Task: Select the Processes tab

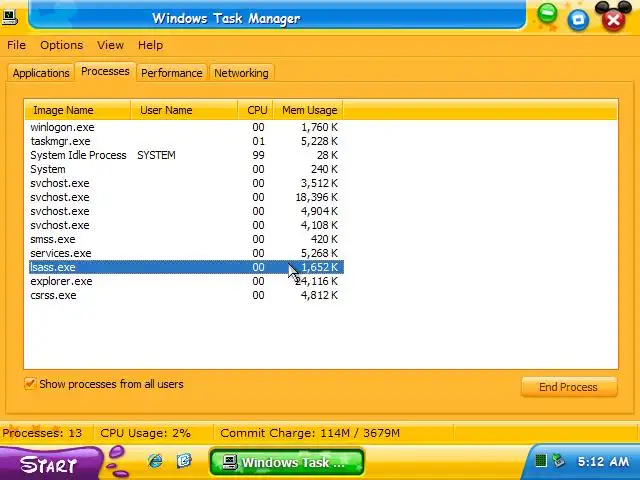Action: coord(105,71)
